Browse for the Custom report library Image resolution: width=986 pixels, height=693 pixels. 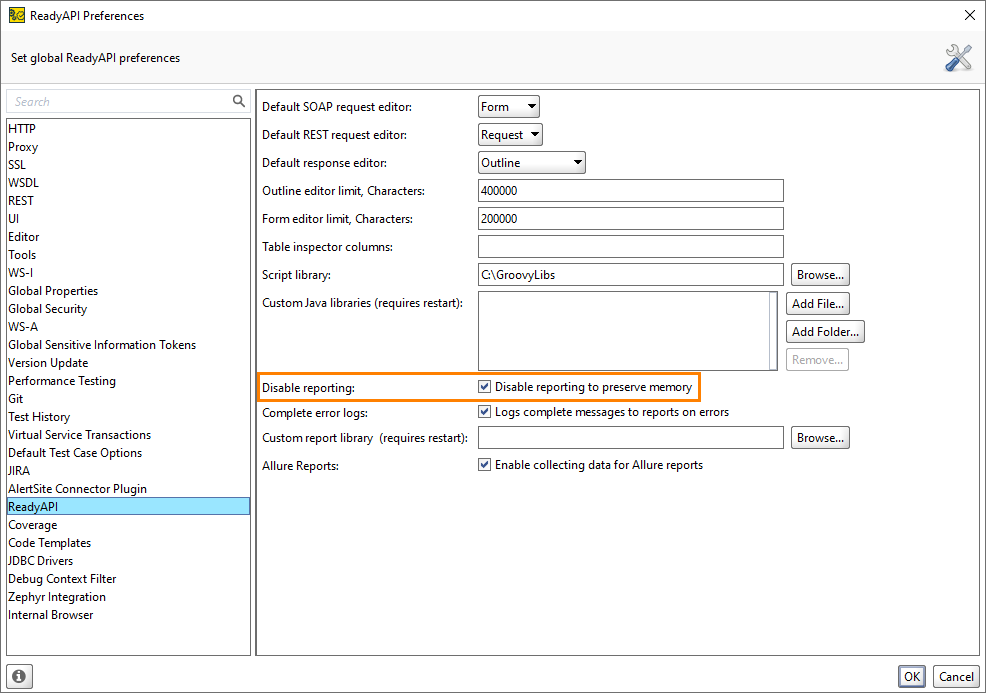tap(820, 438)
